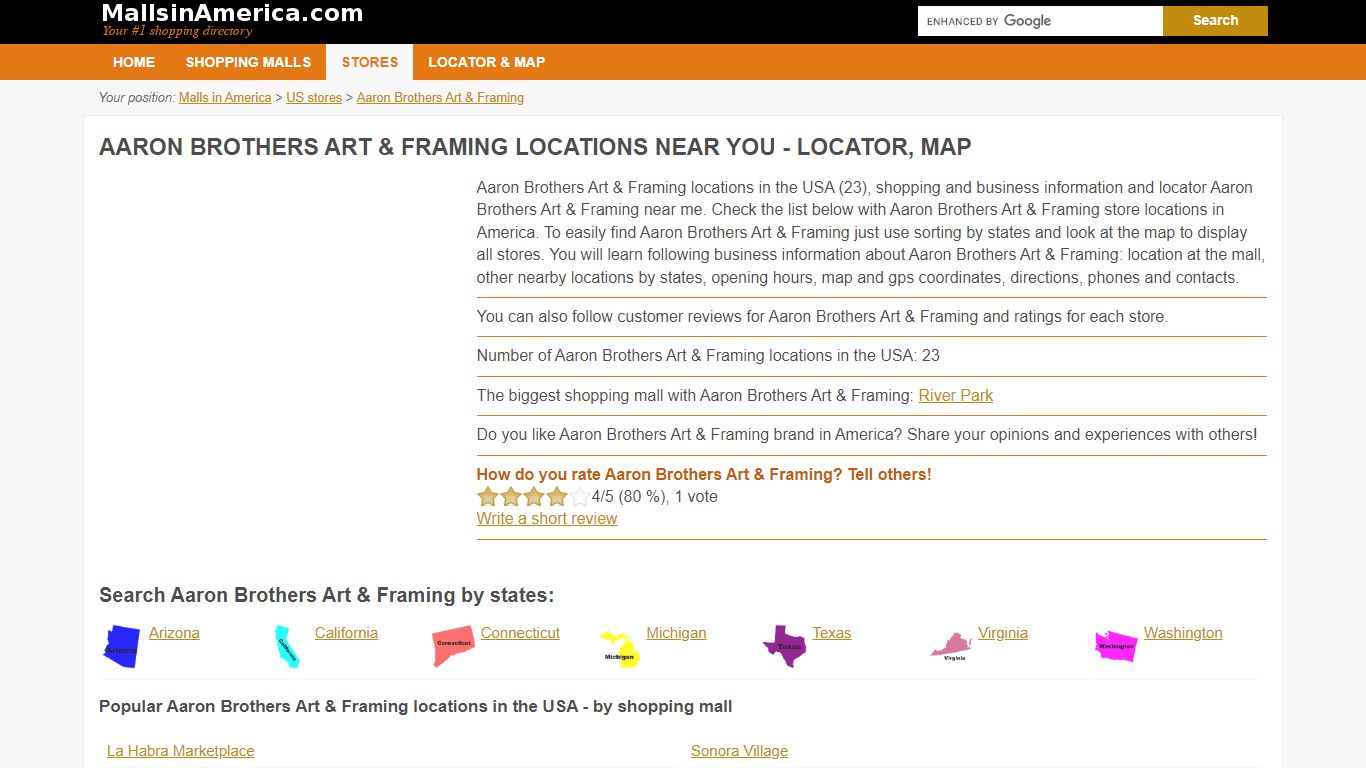Open the California state link
The width and height of the screenshot is (1366, 768).
pyautogui.click(x=346, y=633)
